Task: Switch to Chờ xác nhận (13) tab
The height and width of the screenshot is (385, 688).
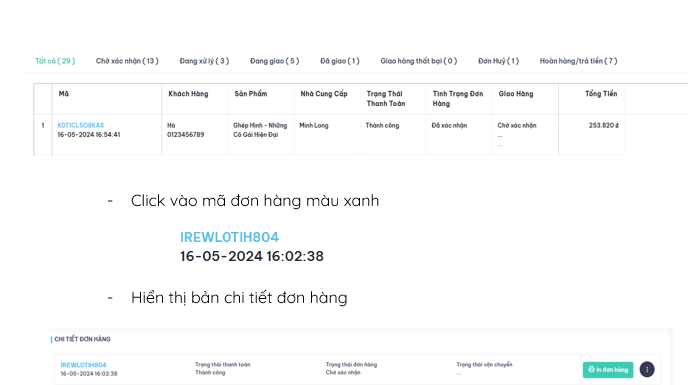Action: pyautogui.click(x=127, y=61)
